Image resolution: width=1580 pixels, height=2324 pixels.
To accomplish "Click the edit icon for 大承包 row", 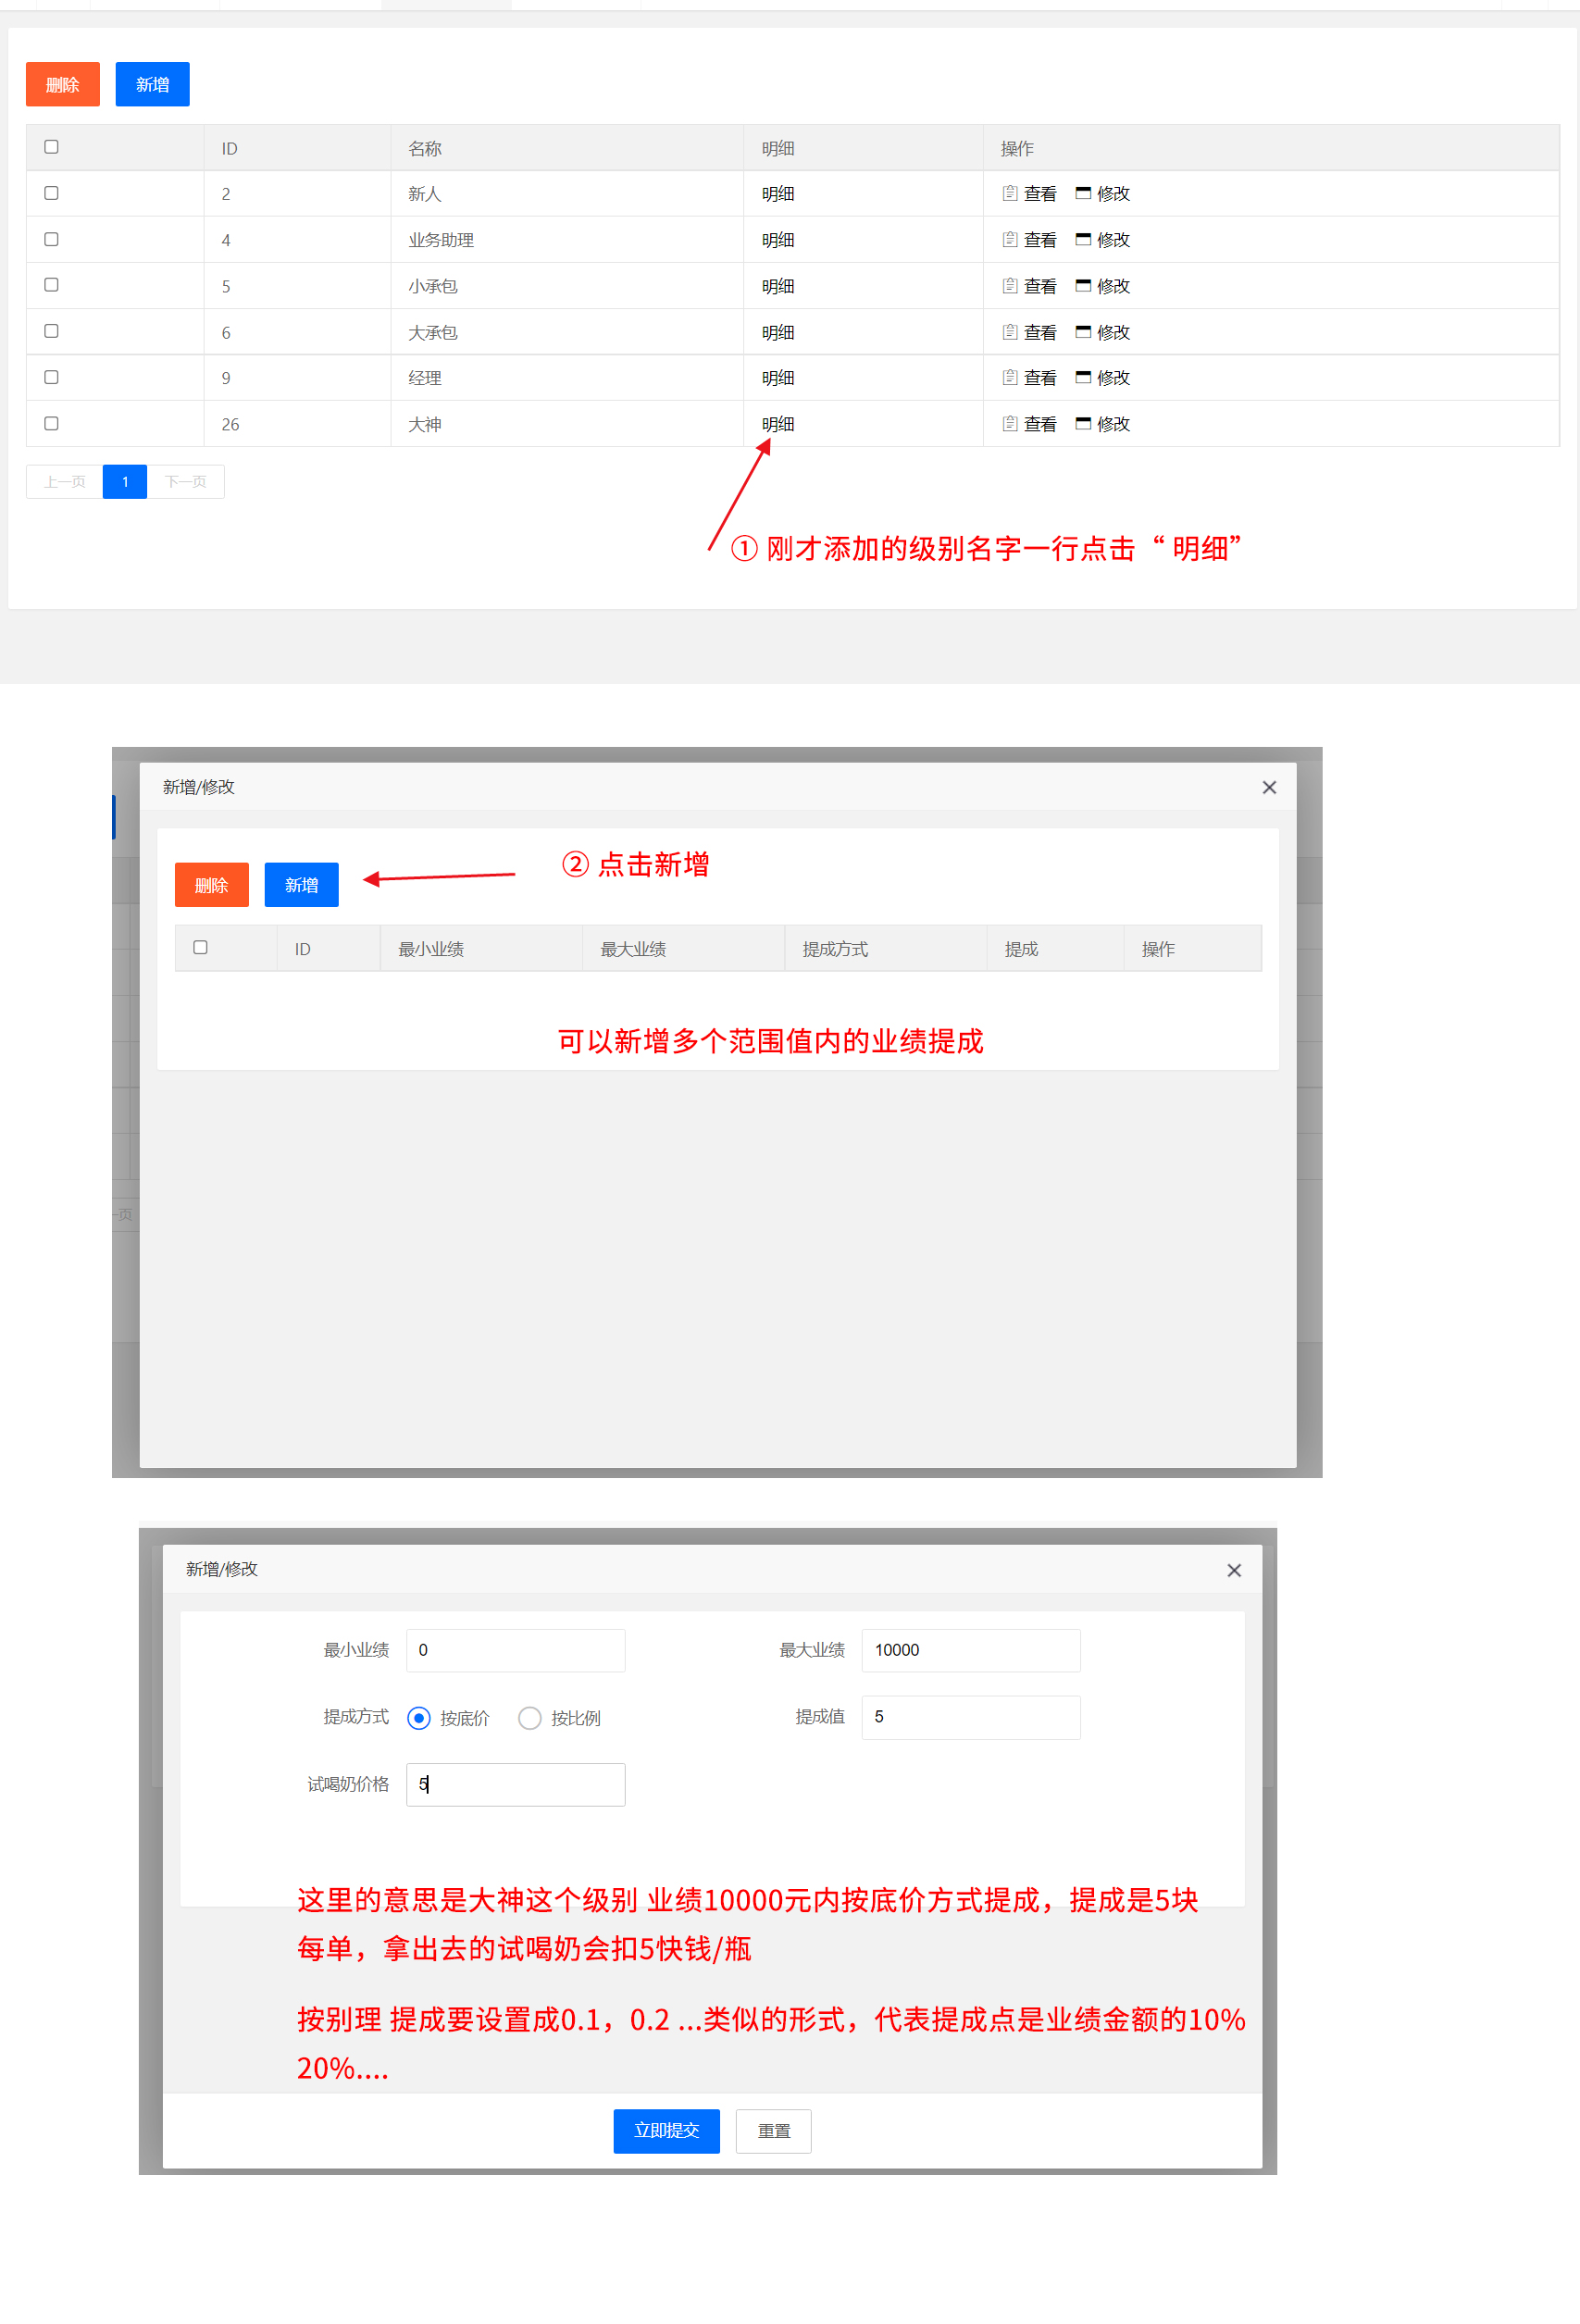I will tap(1083, 331).
